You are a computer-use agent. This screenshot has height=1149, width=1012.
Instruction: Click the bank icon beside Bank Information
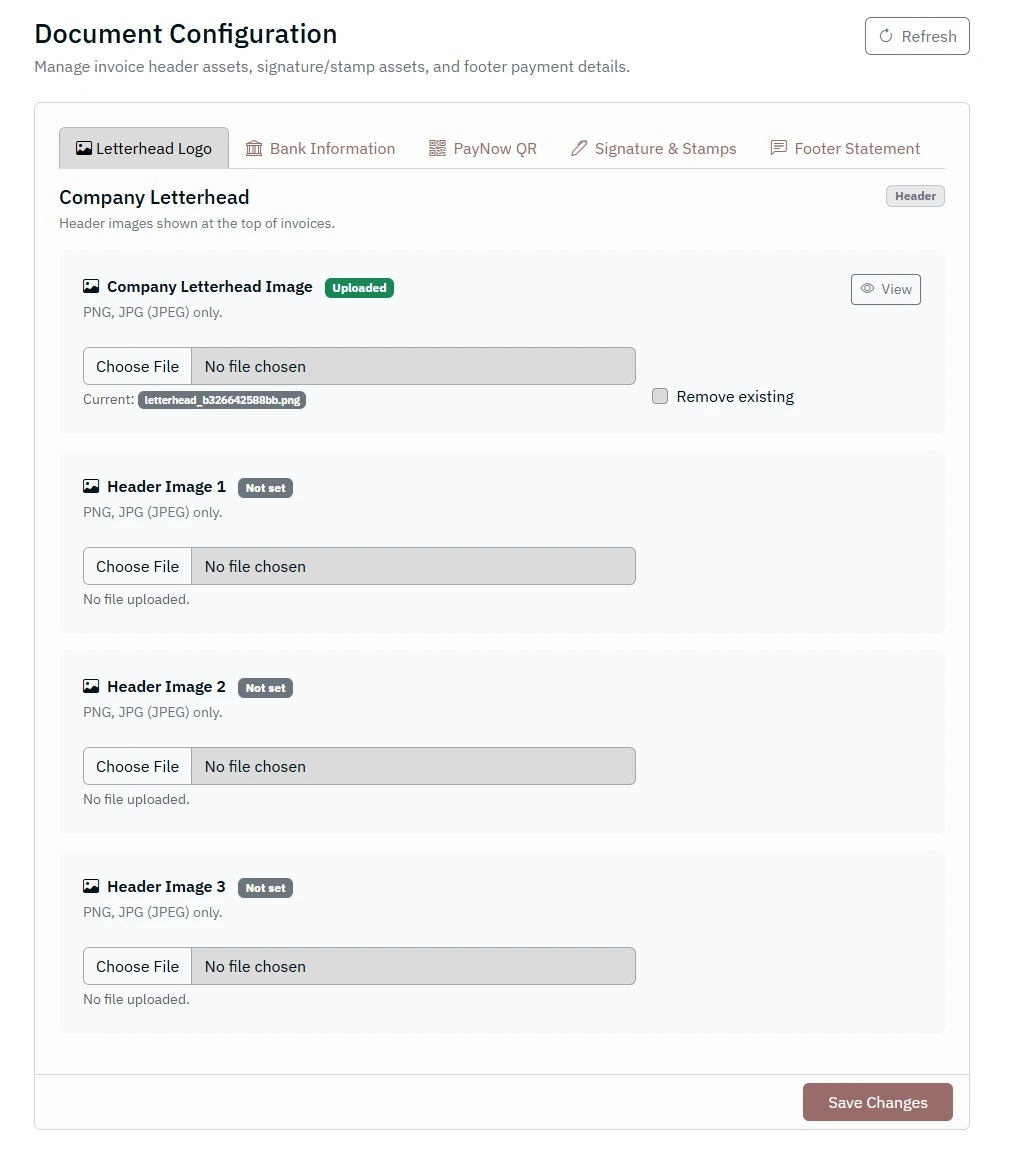254,148
